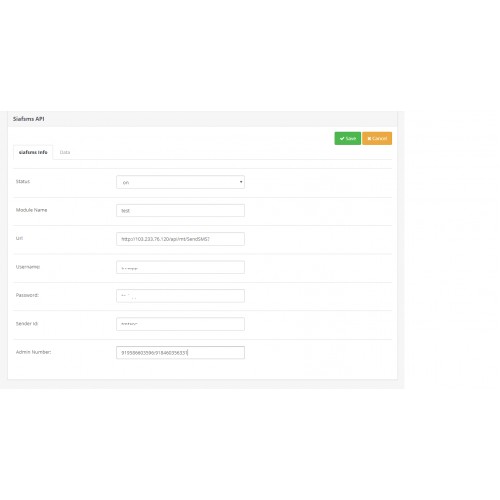The width and height of the screenshot is (500, 500).
Task: Open the Data tab
Action: coord(65,152)
